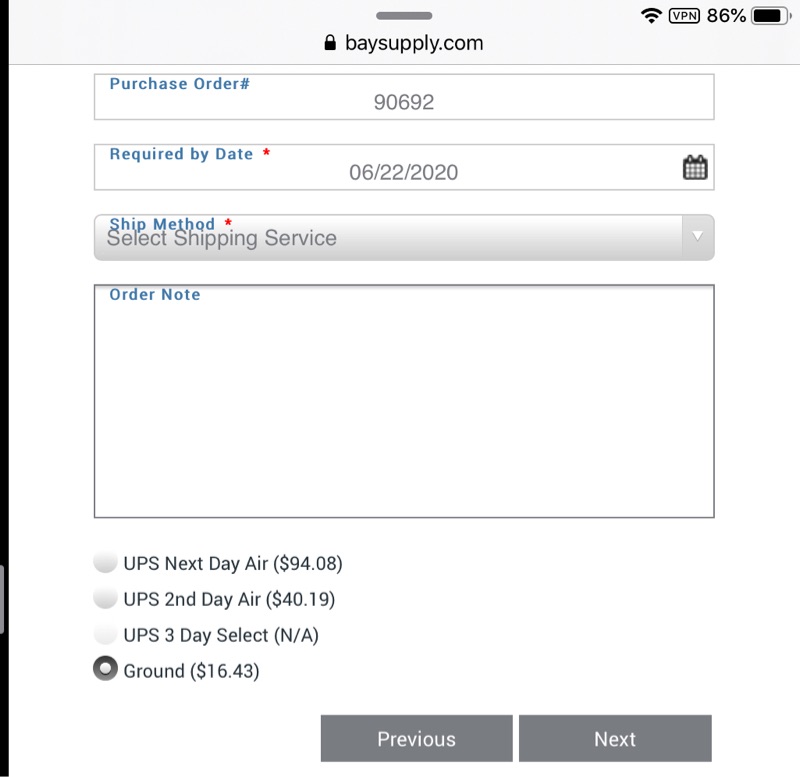Tap the Wi-Fi status icon
Screen dimensions: 800x777
point(652,16)
